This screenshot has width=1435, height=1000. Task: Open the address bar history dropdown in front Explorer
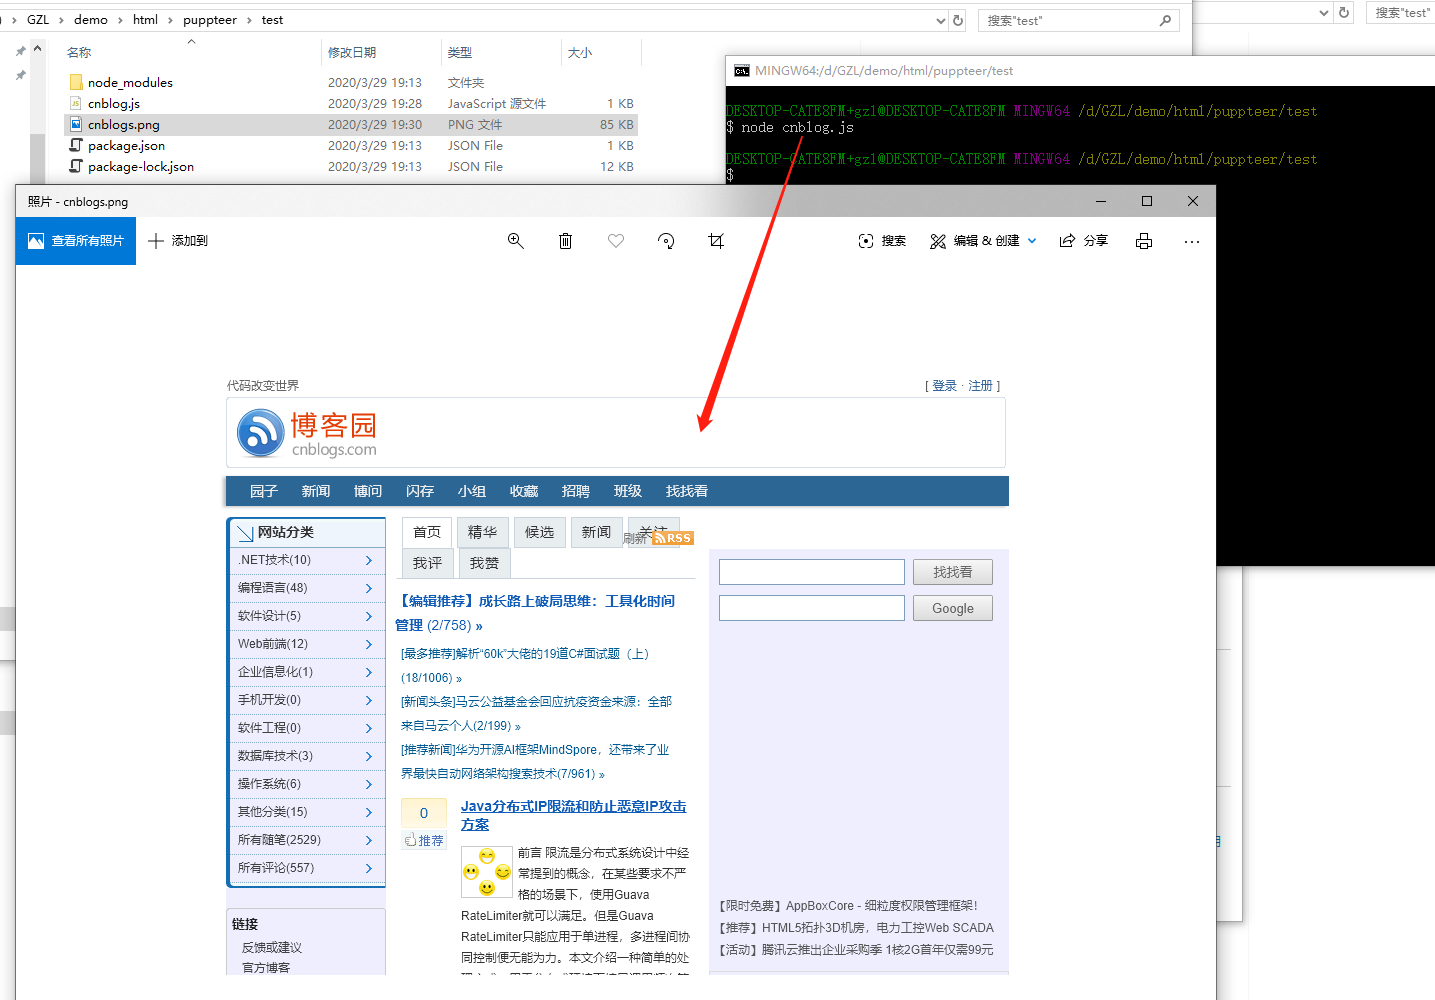coord(940,20)
